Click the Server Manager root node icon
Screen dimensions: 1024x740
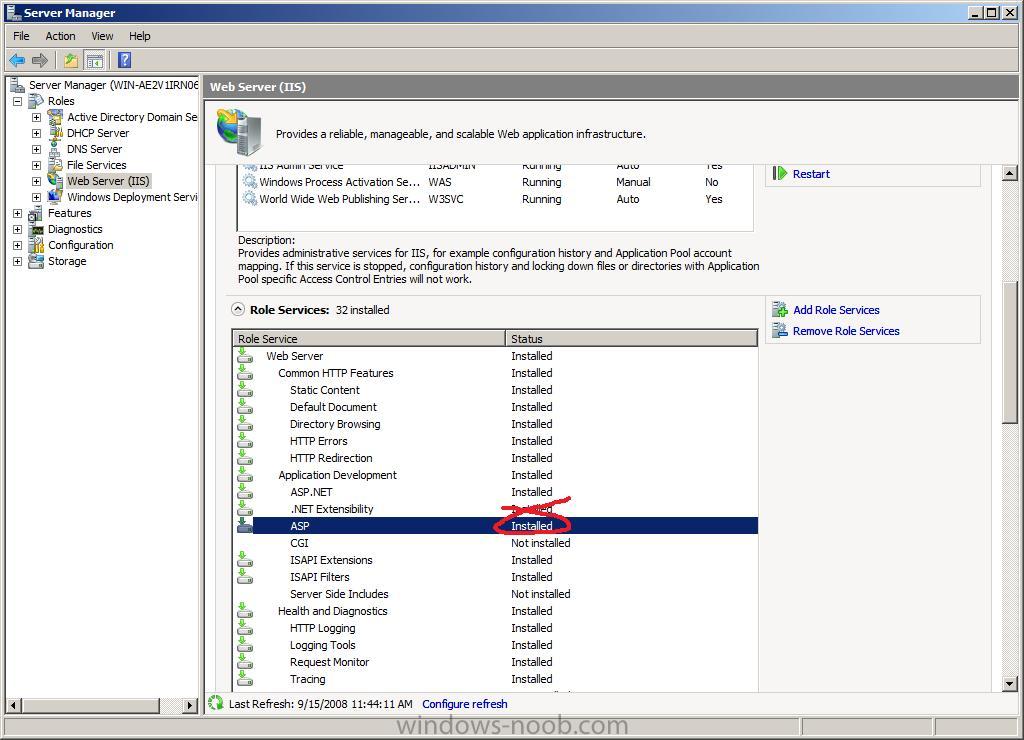(x=18, y=86)
